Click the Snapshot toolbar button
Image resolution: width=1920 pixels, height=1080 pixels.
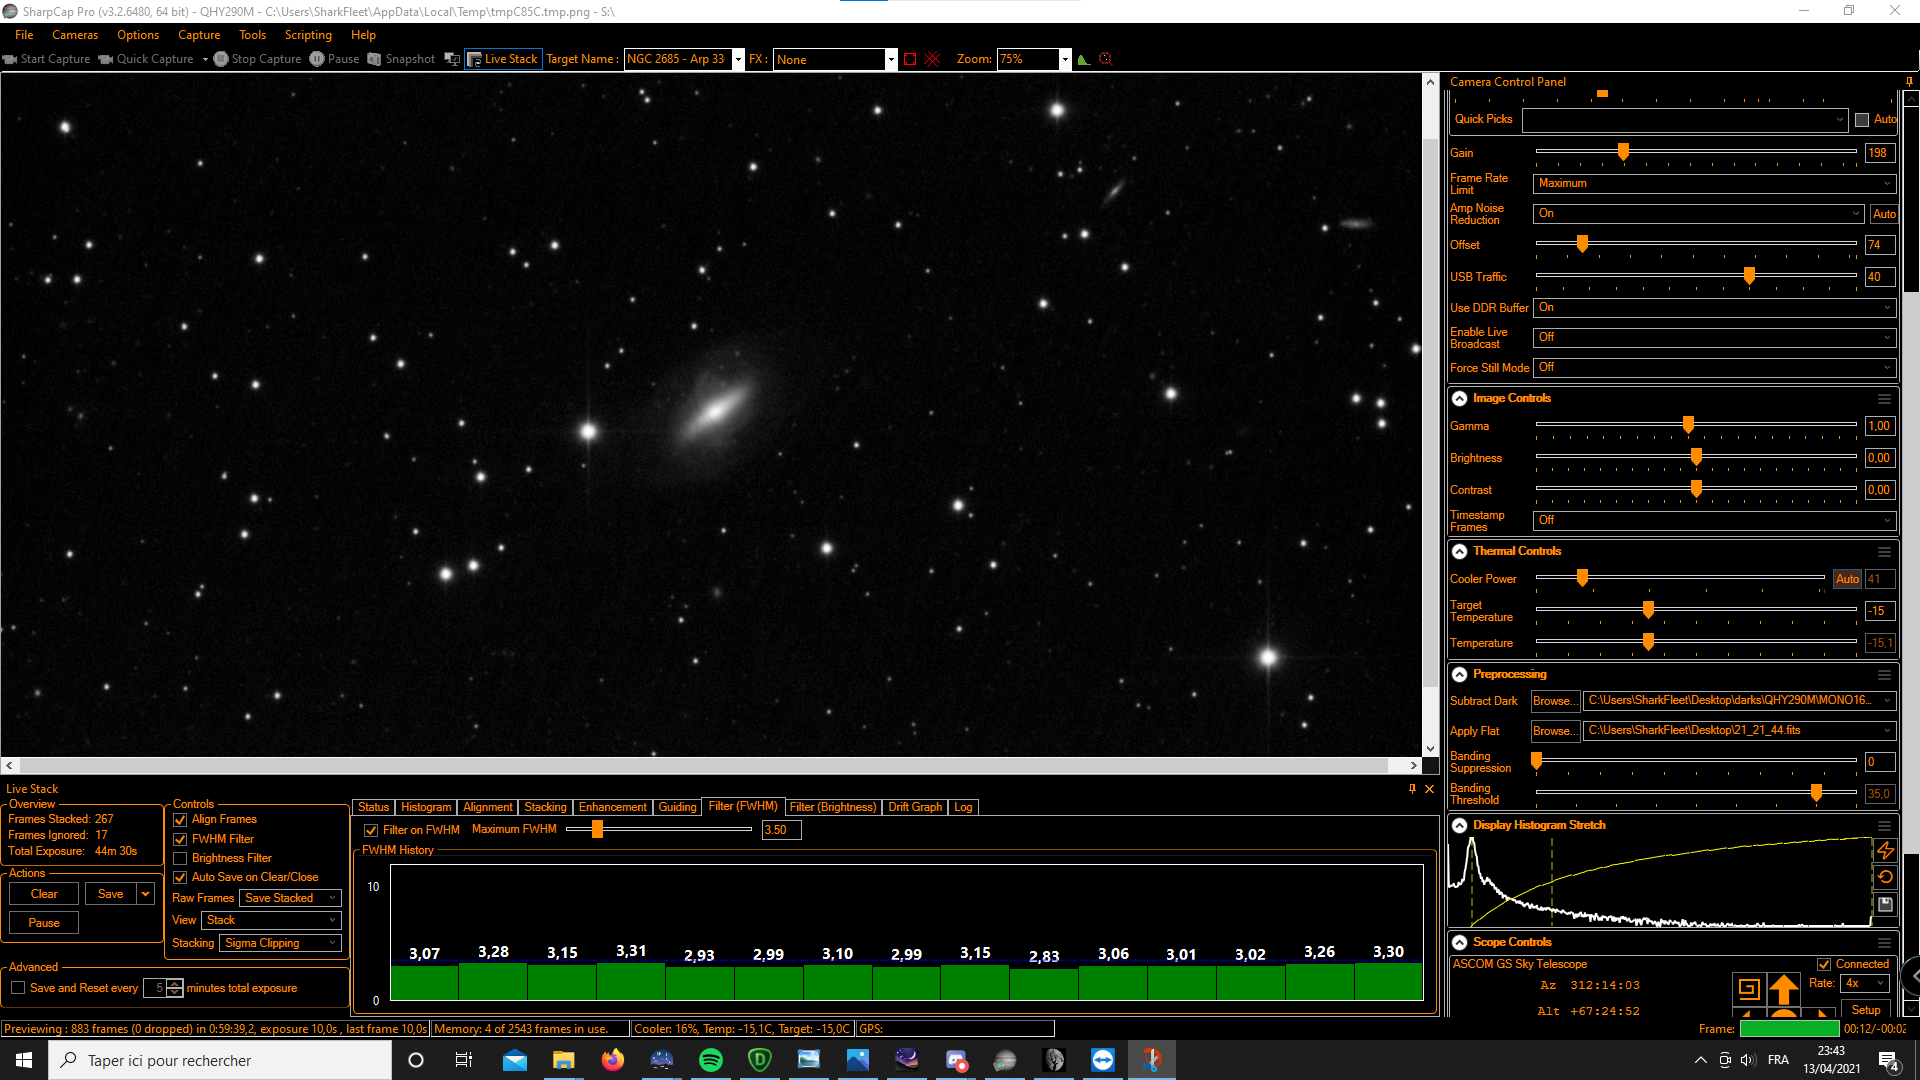[x=401, y=59]
